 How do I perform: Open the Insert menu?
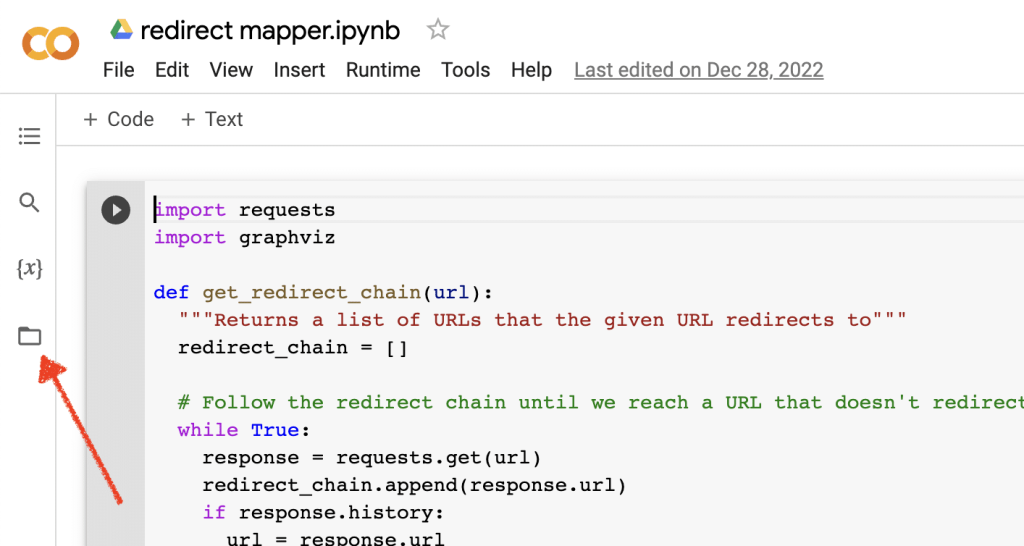coord(299,70)
